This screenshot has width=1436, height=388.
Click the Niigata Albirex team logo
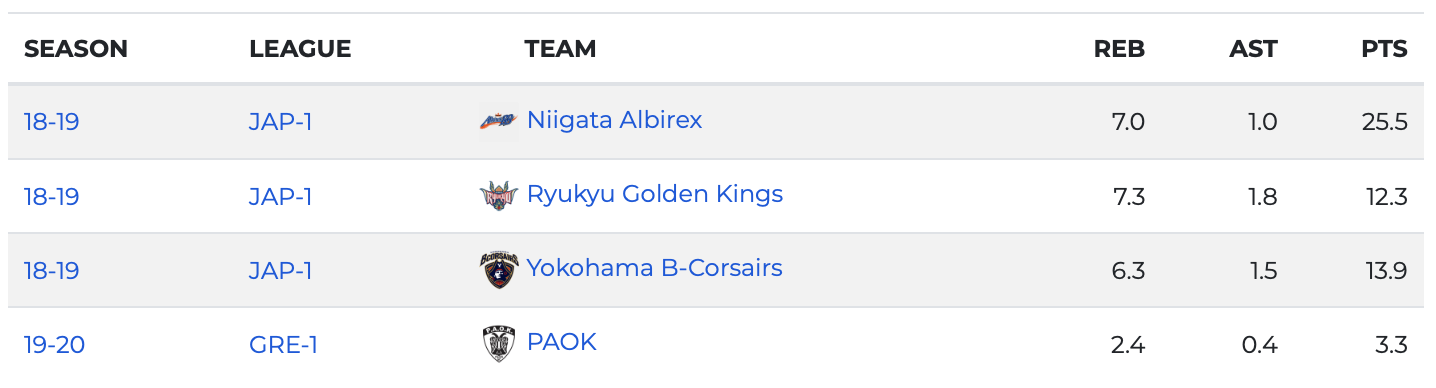[x=498, y=121]
